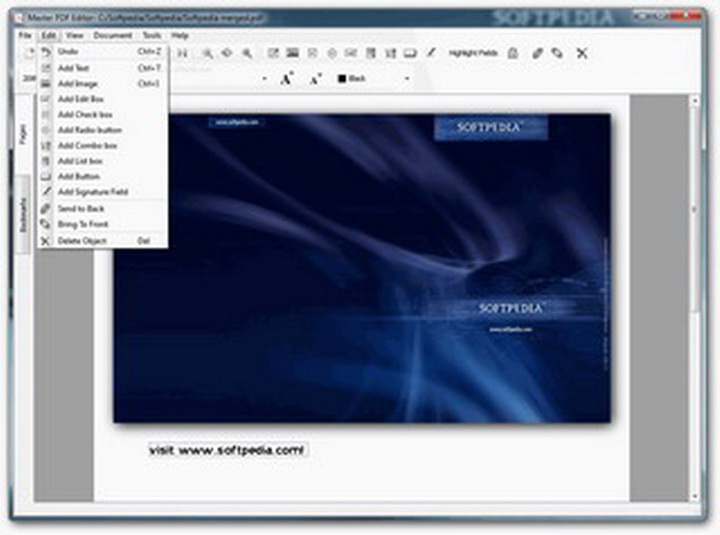This screenshot has height=535, width=720.
Task: Choose Add Edit Box menu entry
Action: [x=103, y=99]
